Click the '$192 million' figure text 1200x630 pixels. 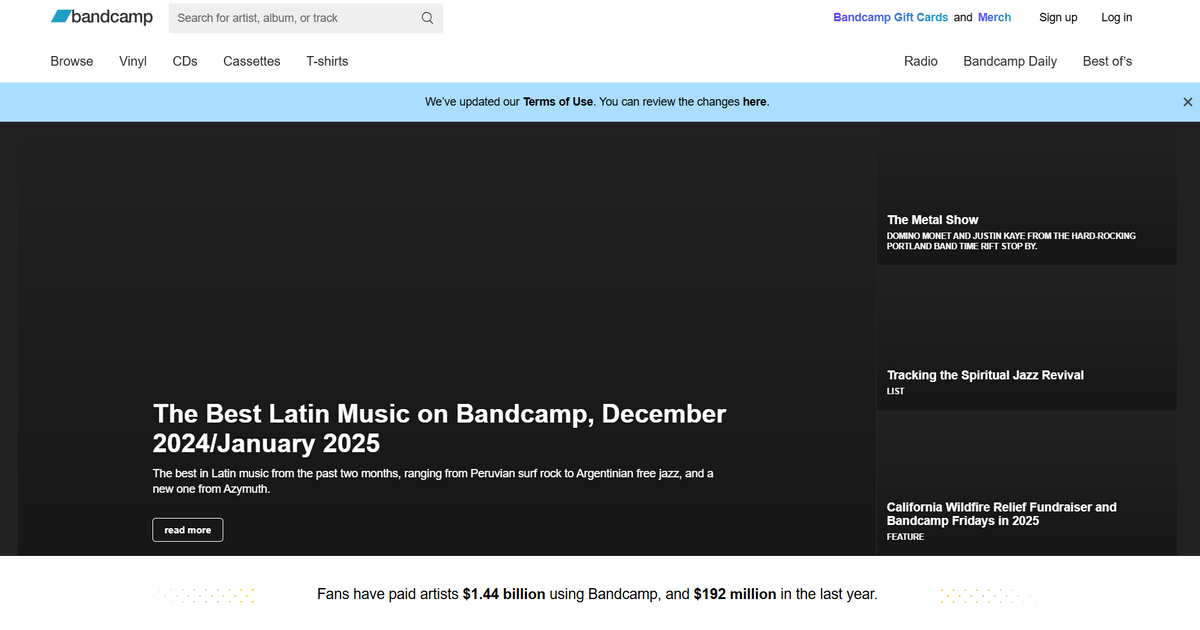point(735,594)
